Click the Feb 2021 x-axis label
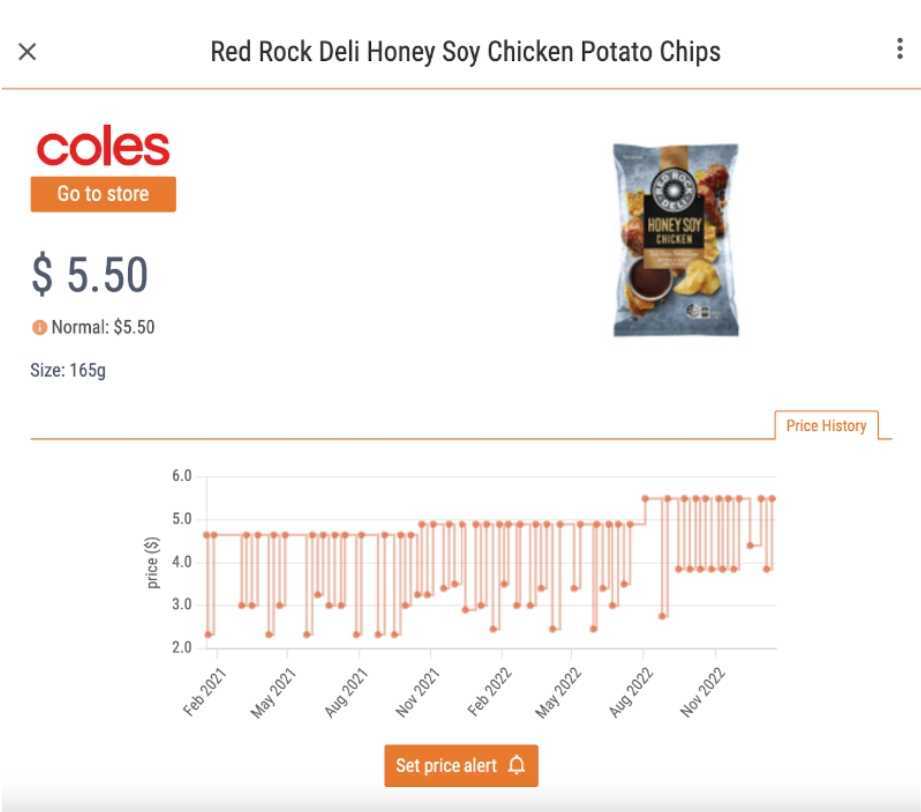 (x=205, y=691)
